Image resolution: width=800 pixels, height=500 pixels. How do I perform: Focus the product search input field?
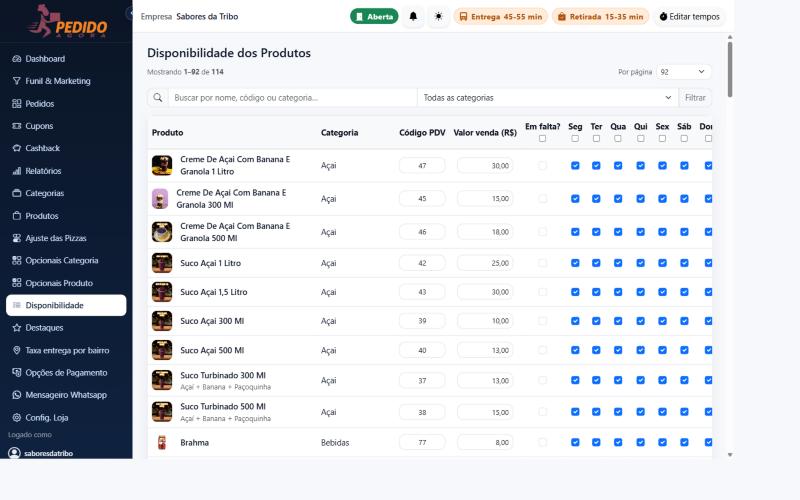[x=293, y=97]
